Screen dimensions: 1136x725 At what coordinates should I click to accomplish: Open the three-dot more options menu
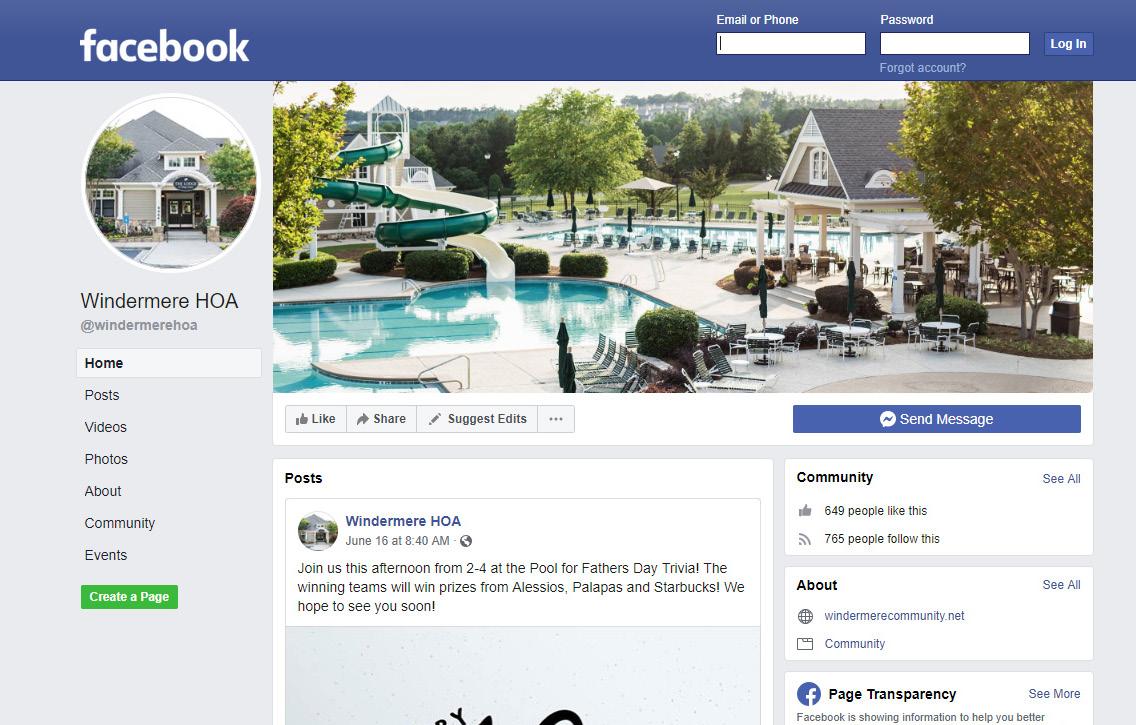tap(556, 419)
